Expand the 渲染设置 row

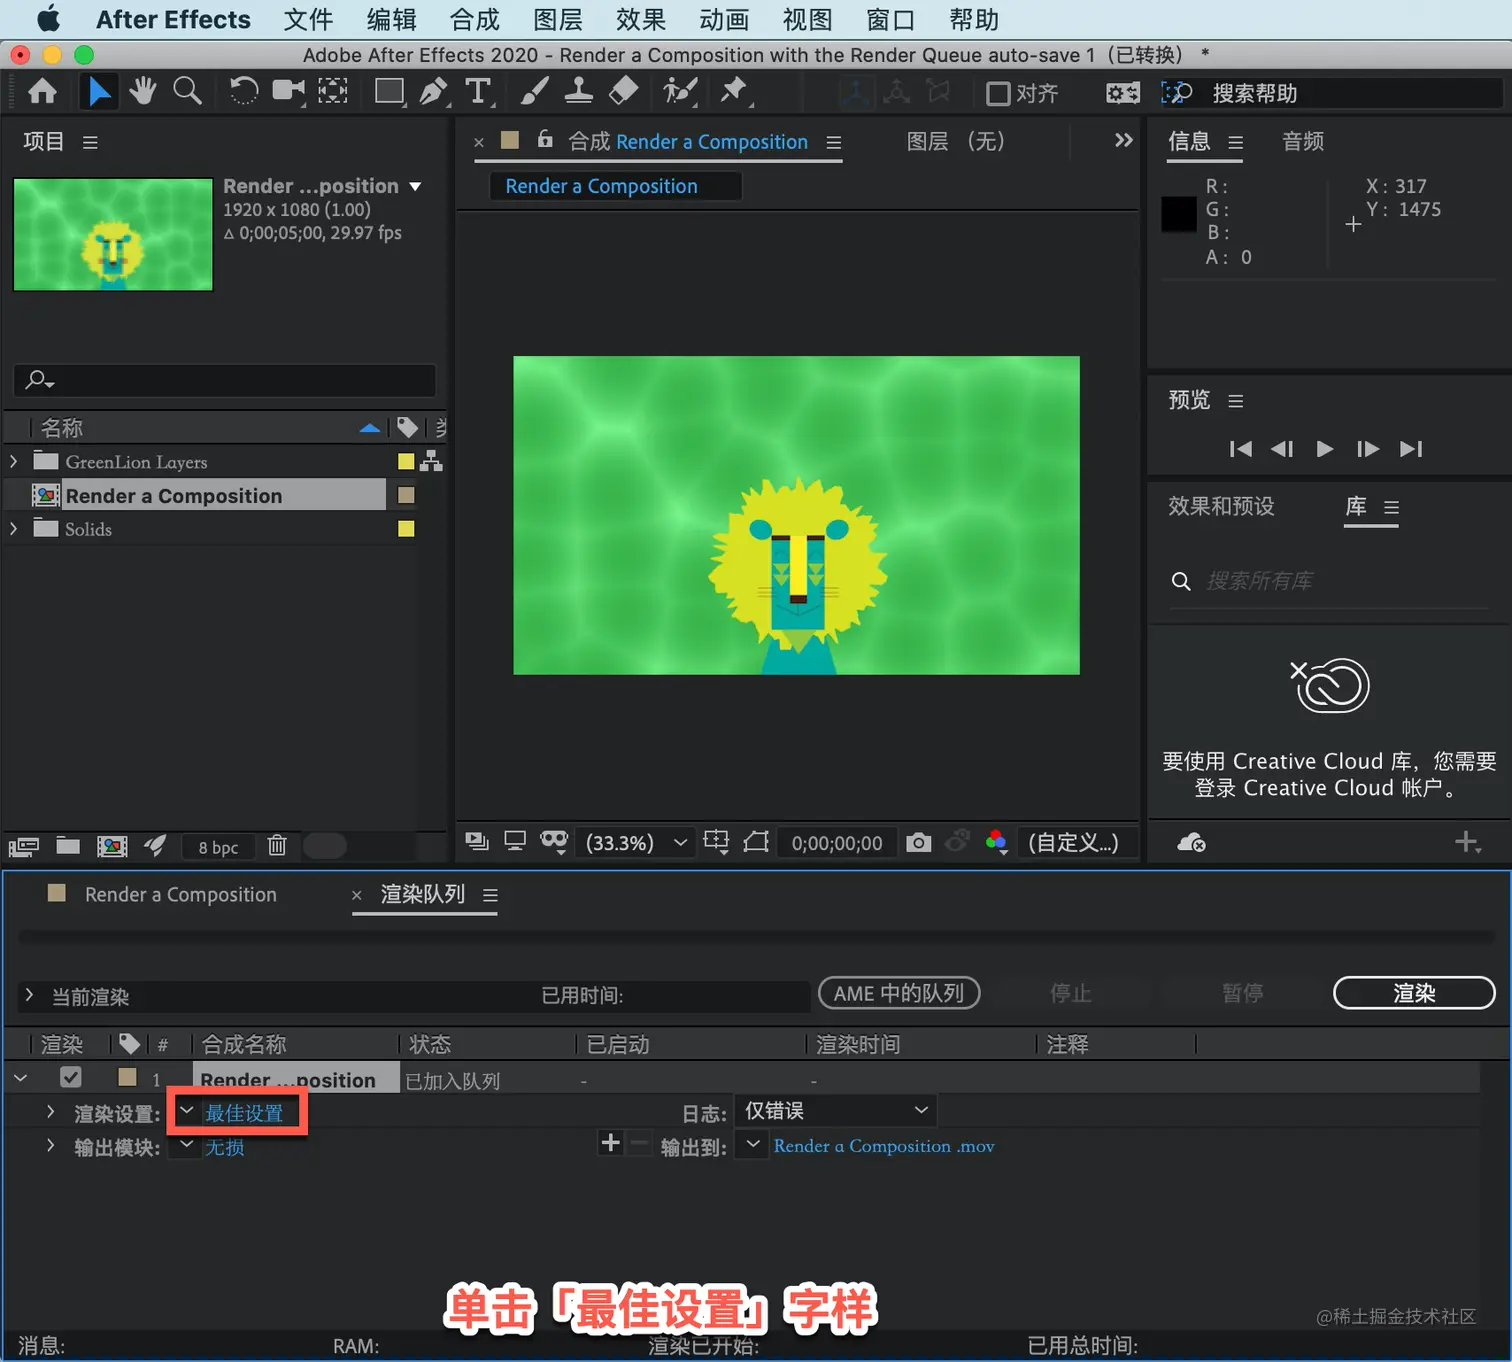(x=50, y=1112)
